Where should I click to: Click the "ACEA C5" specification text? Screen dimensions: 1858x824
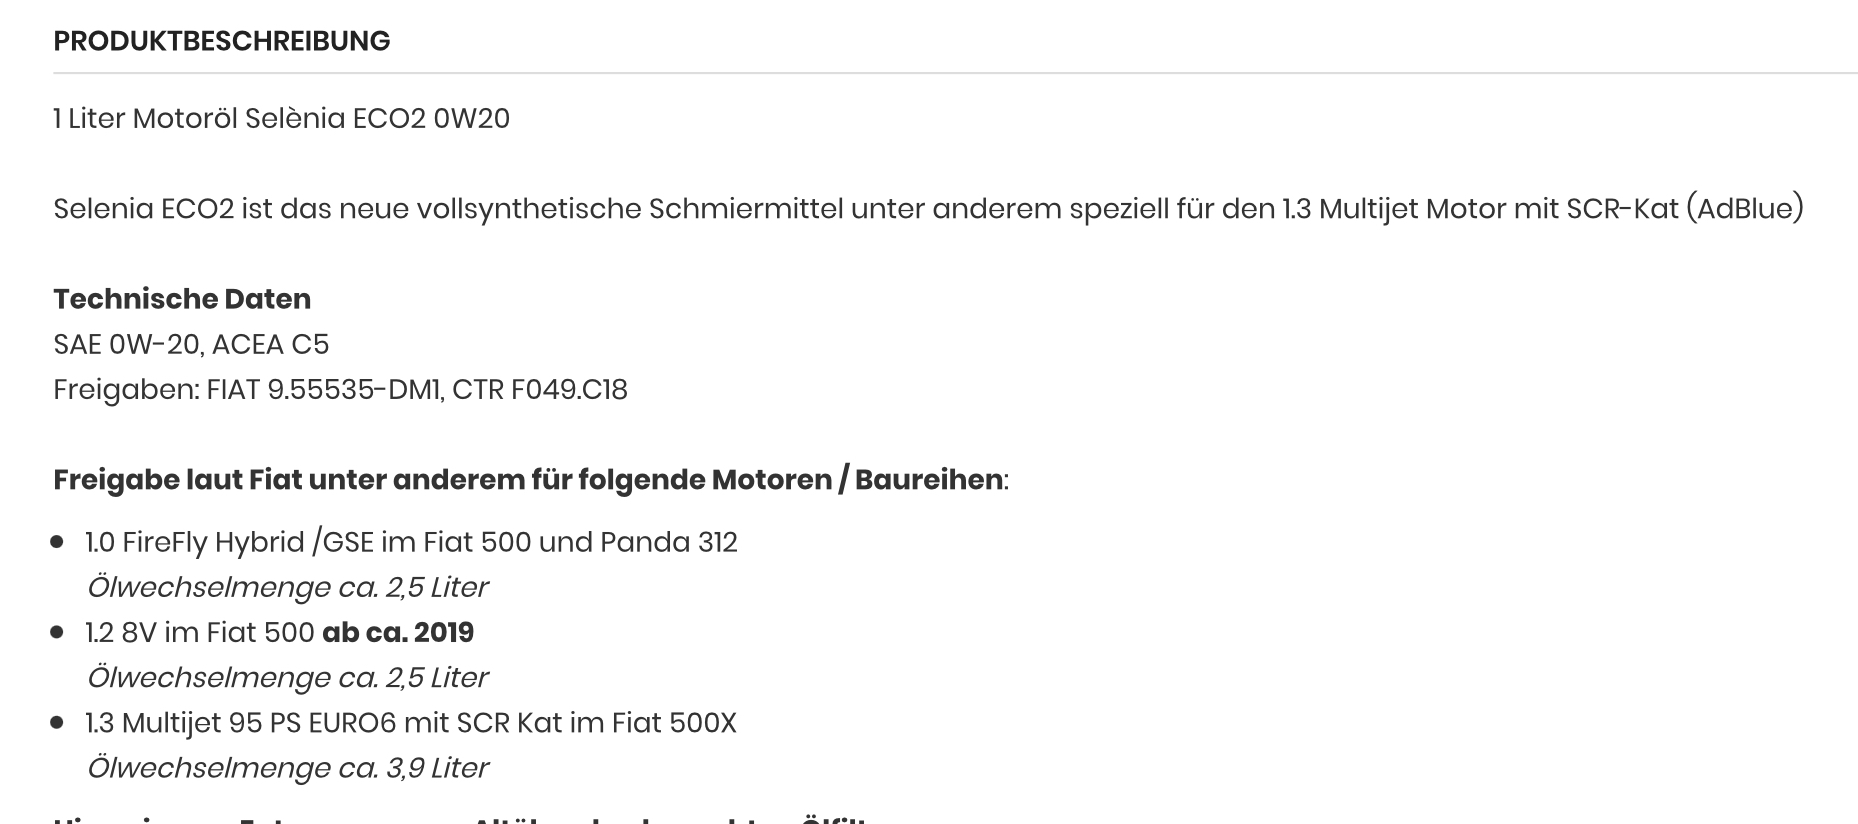point(270,344)
